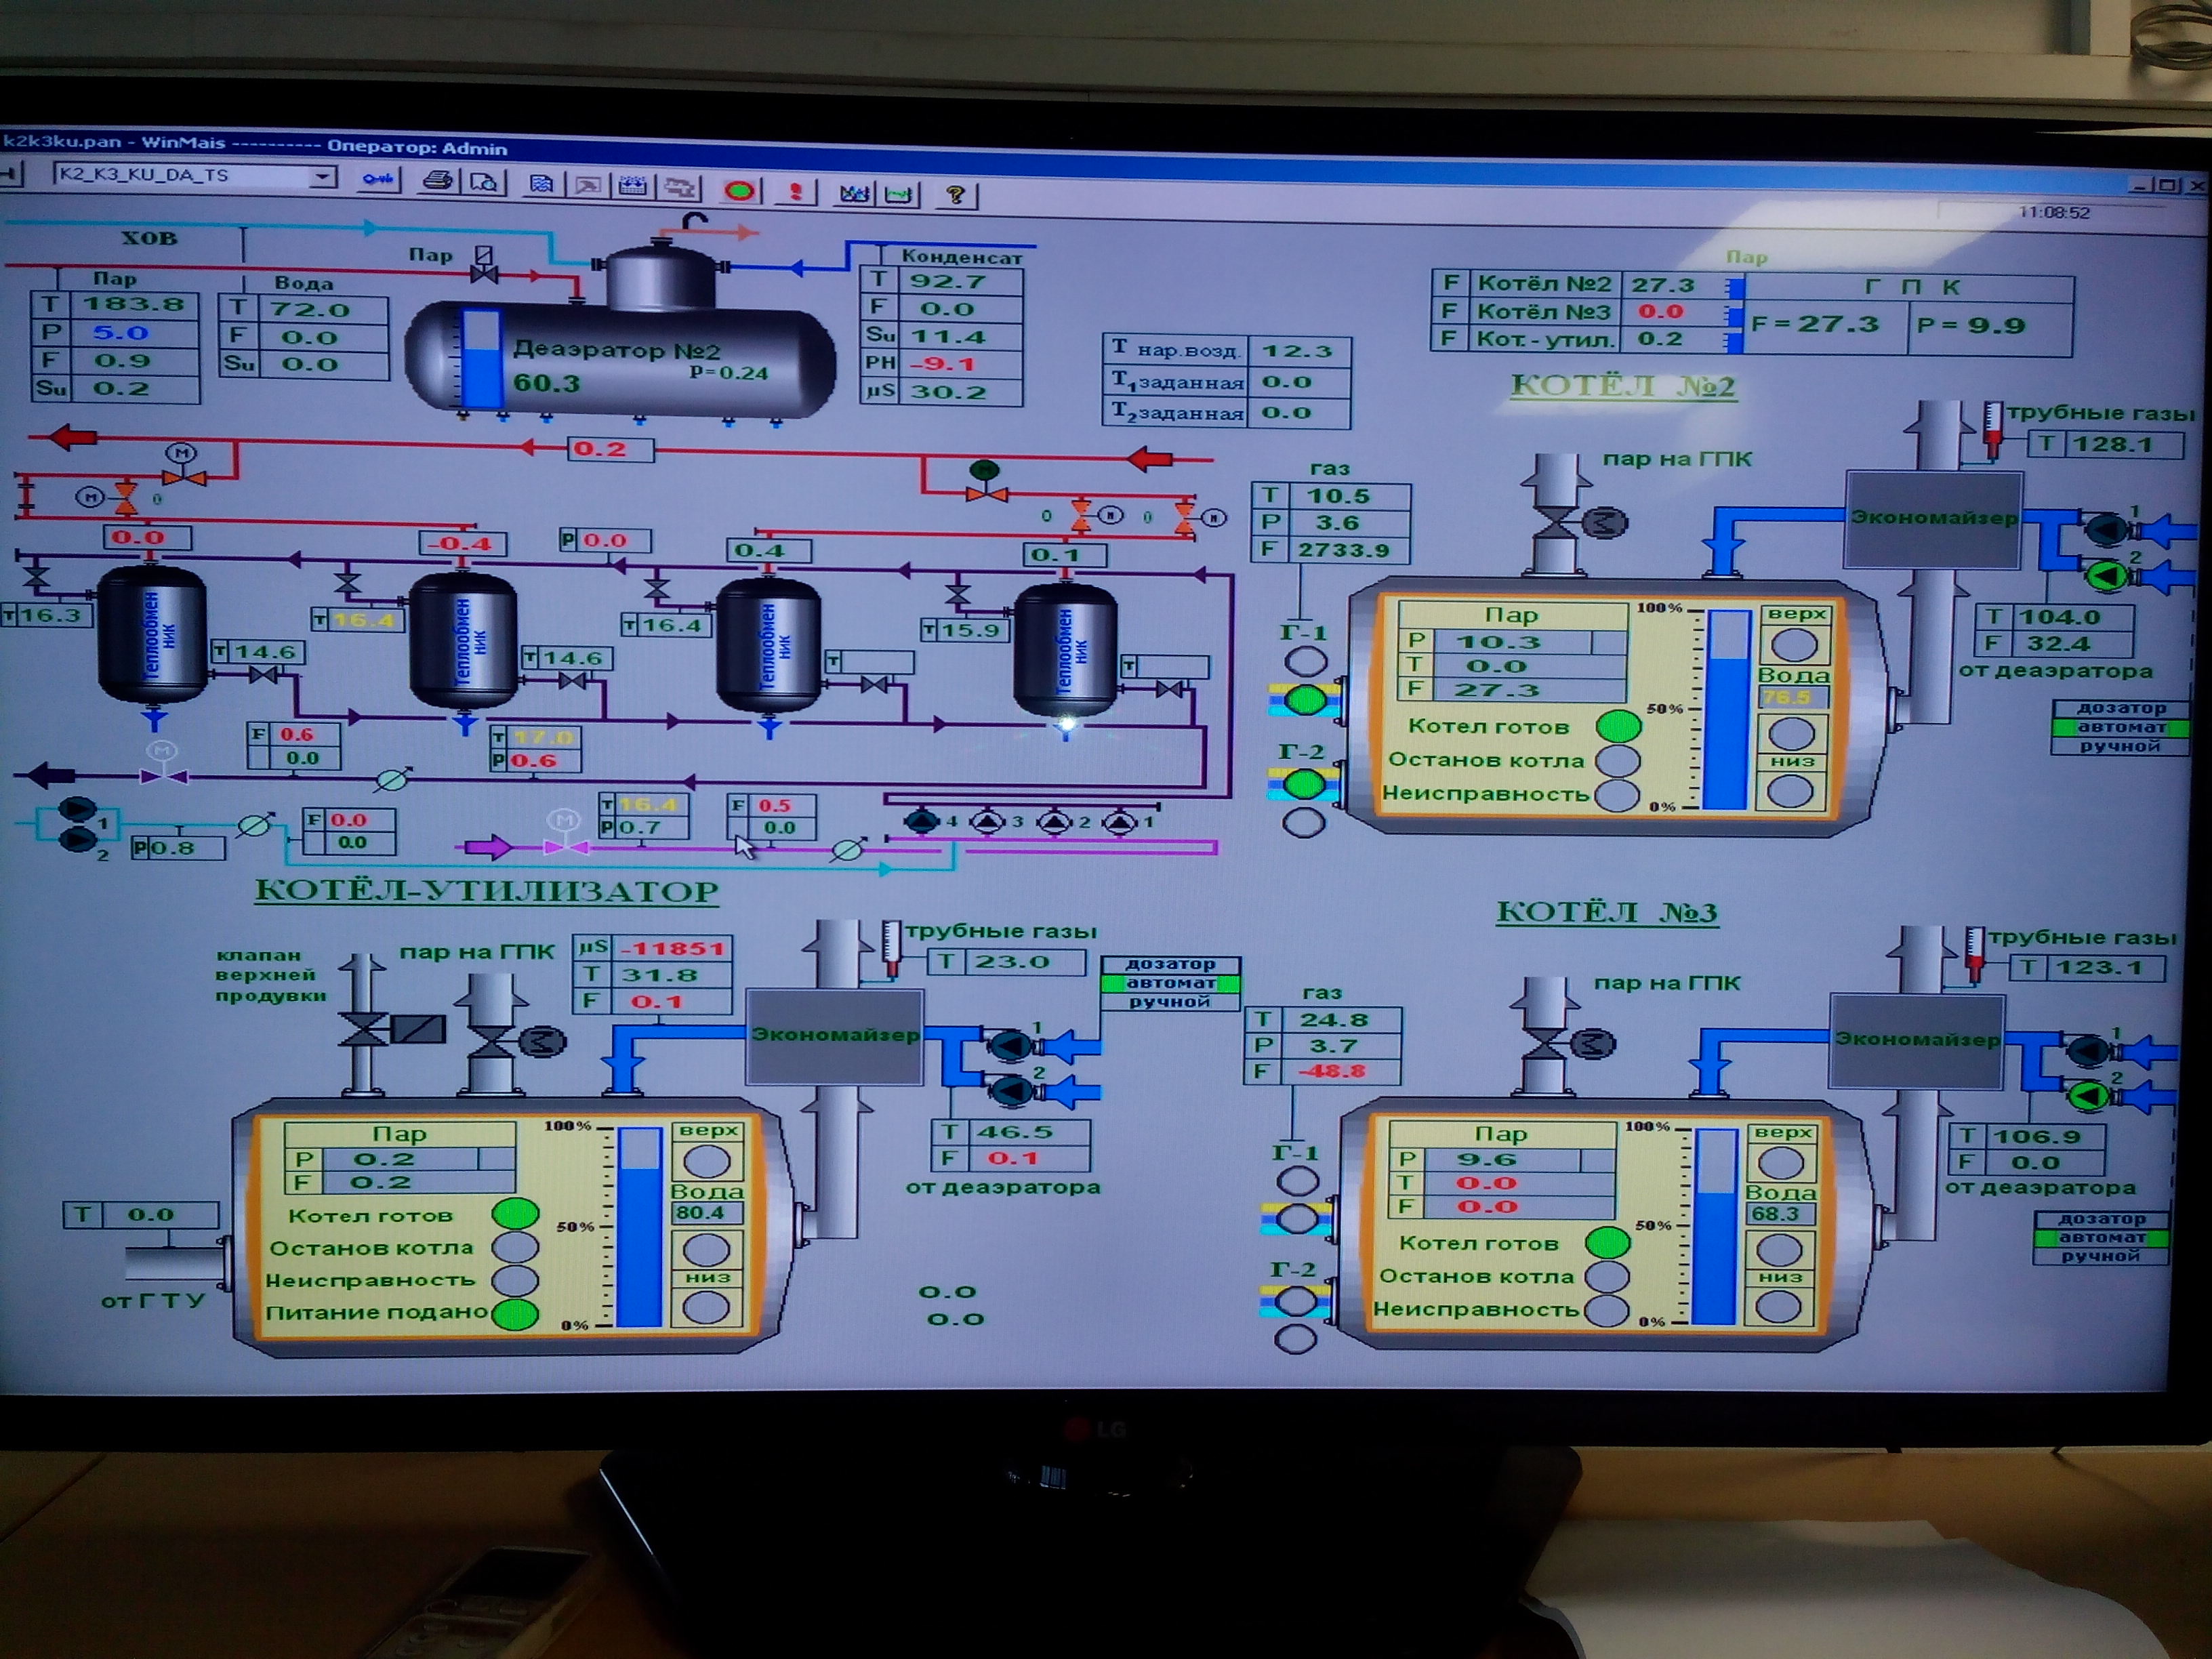
Task: Open the K2_K3_KU_DA_TS panel selector dropdown
Action: click(322, 177)
